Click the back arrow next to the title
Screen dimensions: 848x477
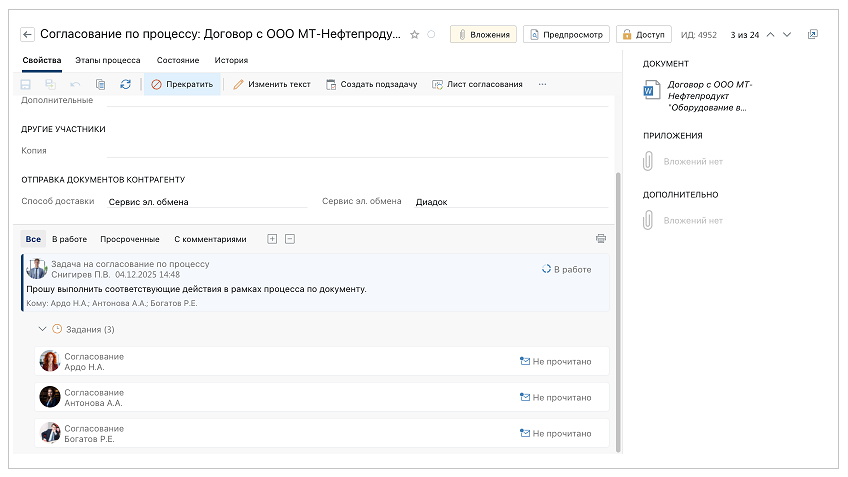tap(28, 34)
